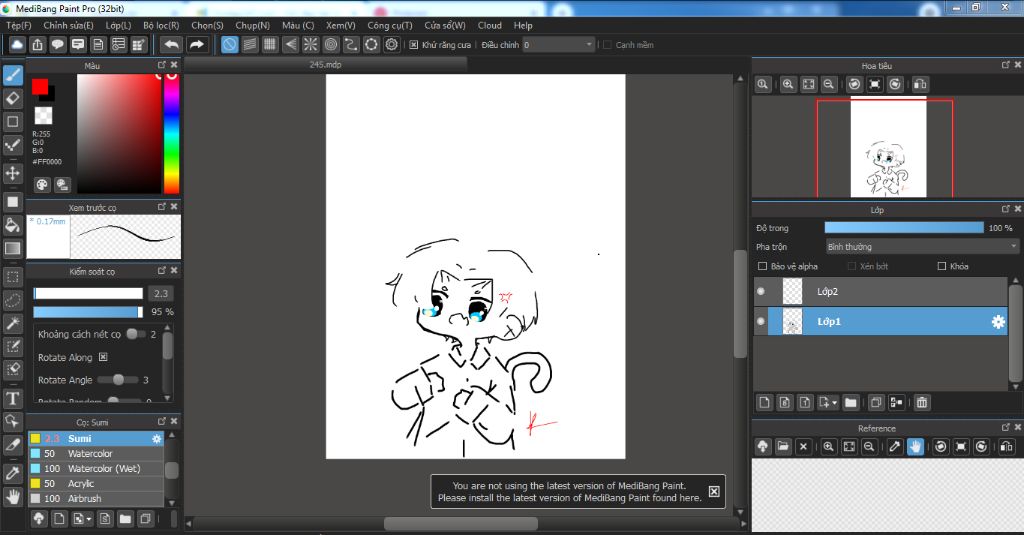The image size is (1024, 535).
Task: Click the Undo arrow in toolbar
Action: coord(172,44)
